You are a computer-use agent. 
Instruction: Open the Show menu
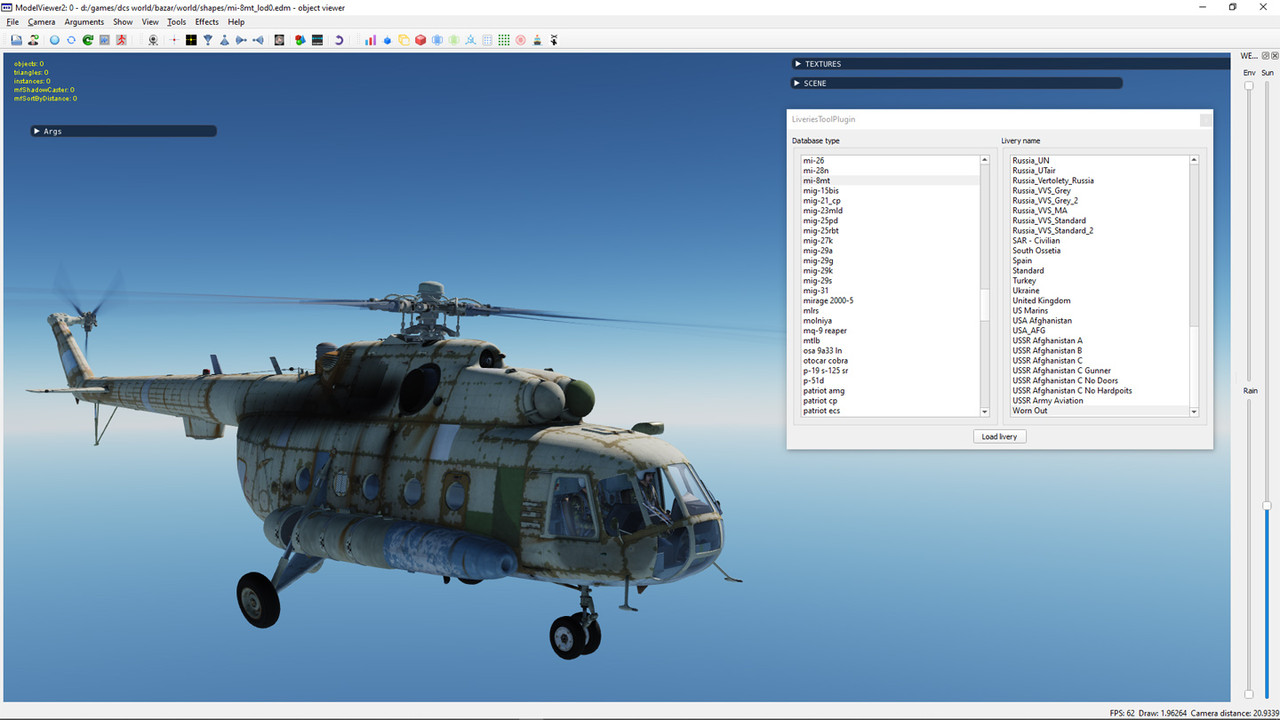tap(122, 22)
